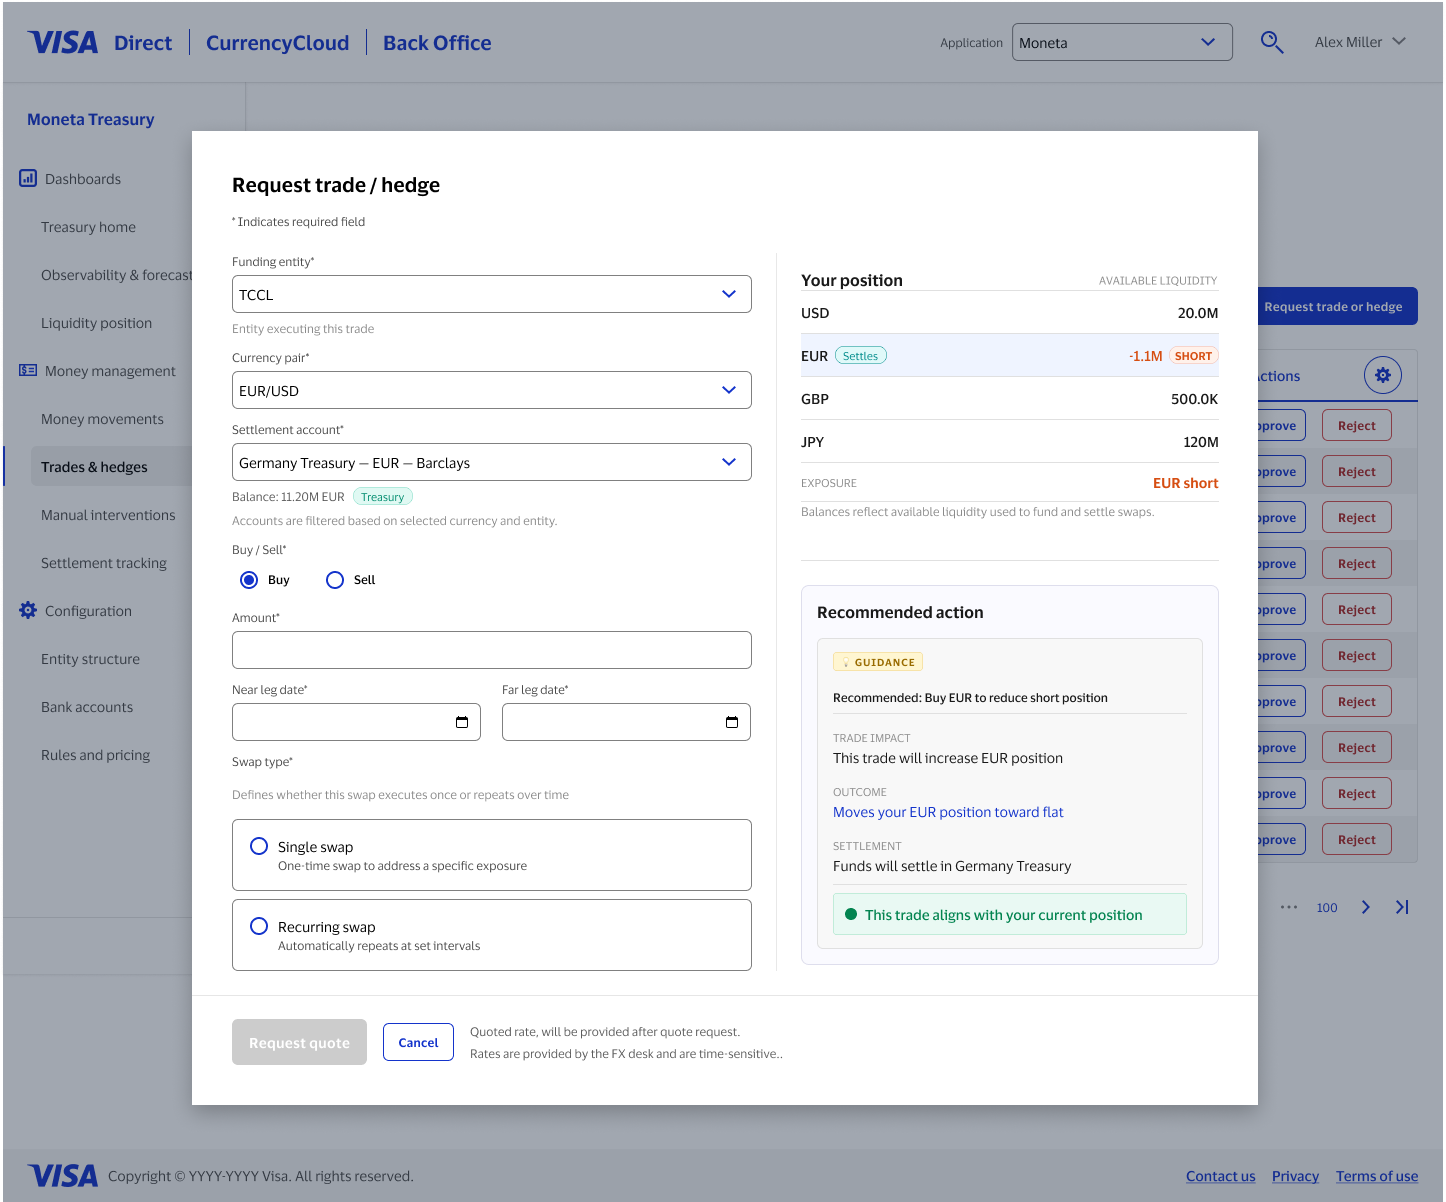Click the JPY 120M position row
The height and width of the screenshot is (1202, 1446).
(x=1009, y=442)
